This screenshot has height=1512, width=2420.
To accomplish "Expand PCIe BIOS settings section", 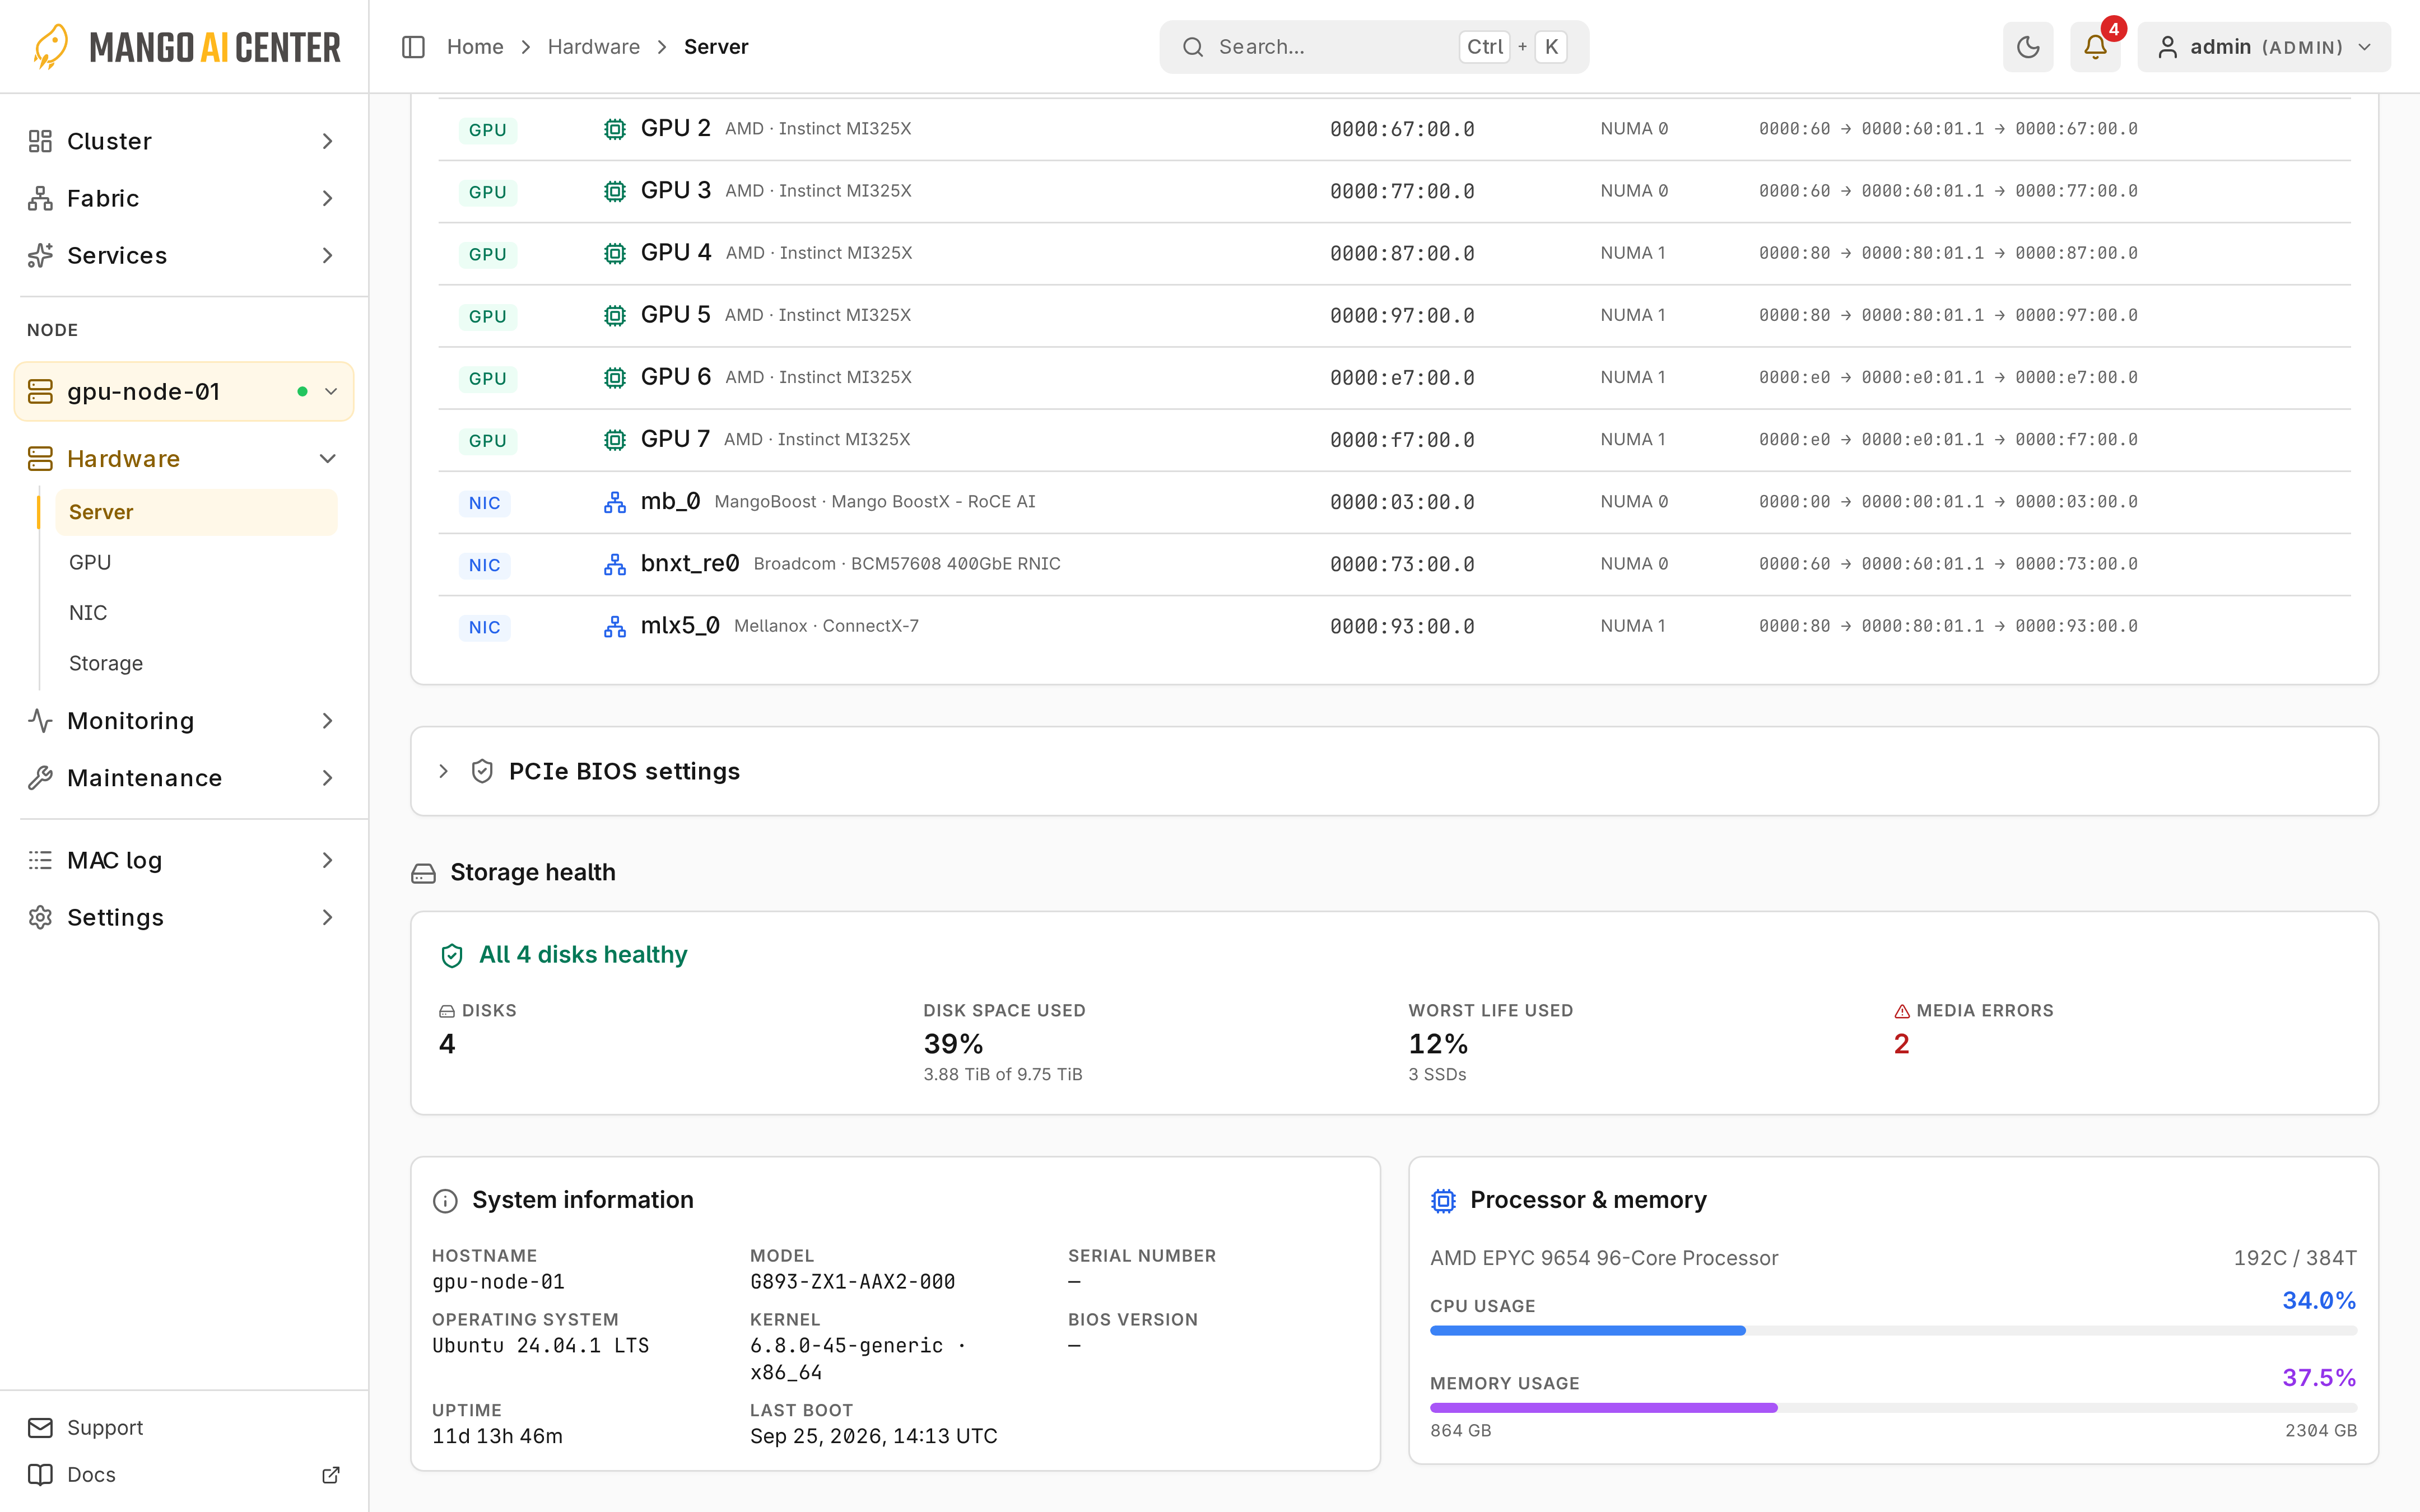I will (443, 771).
